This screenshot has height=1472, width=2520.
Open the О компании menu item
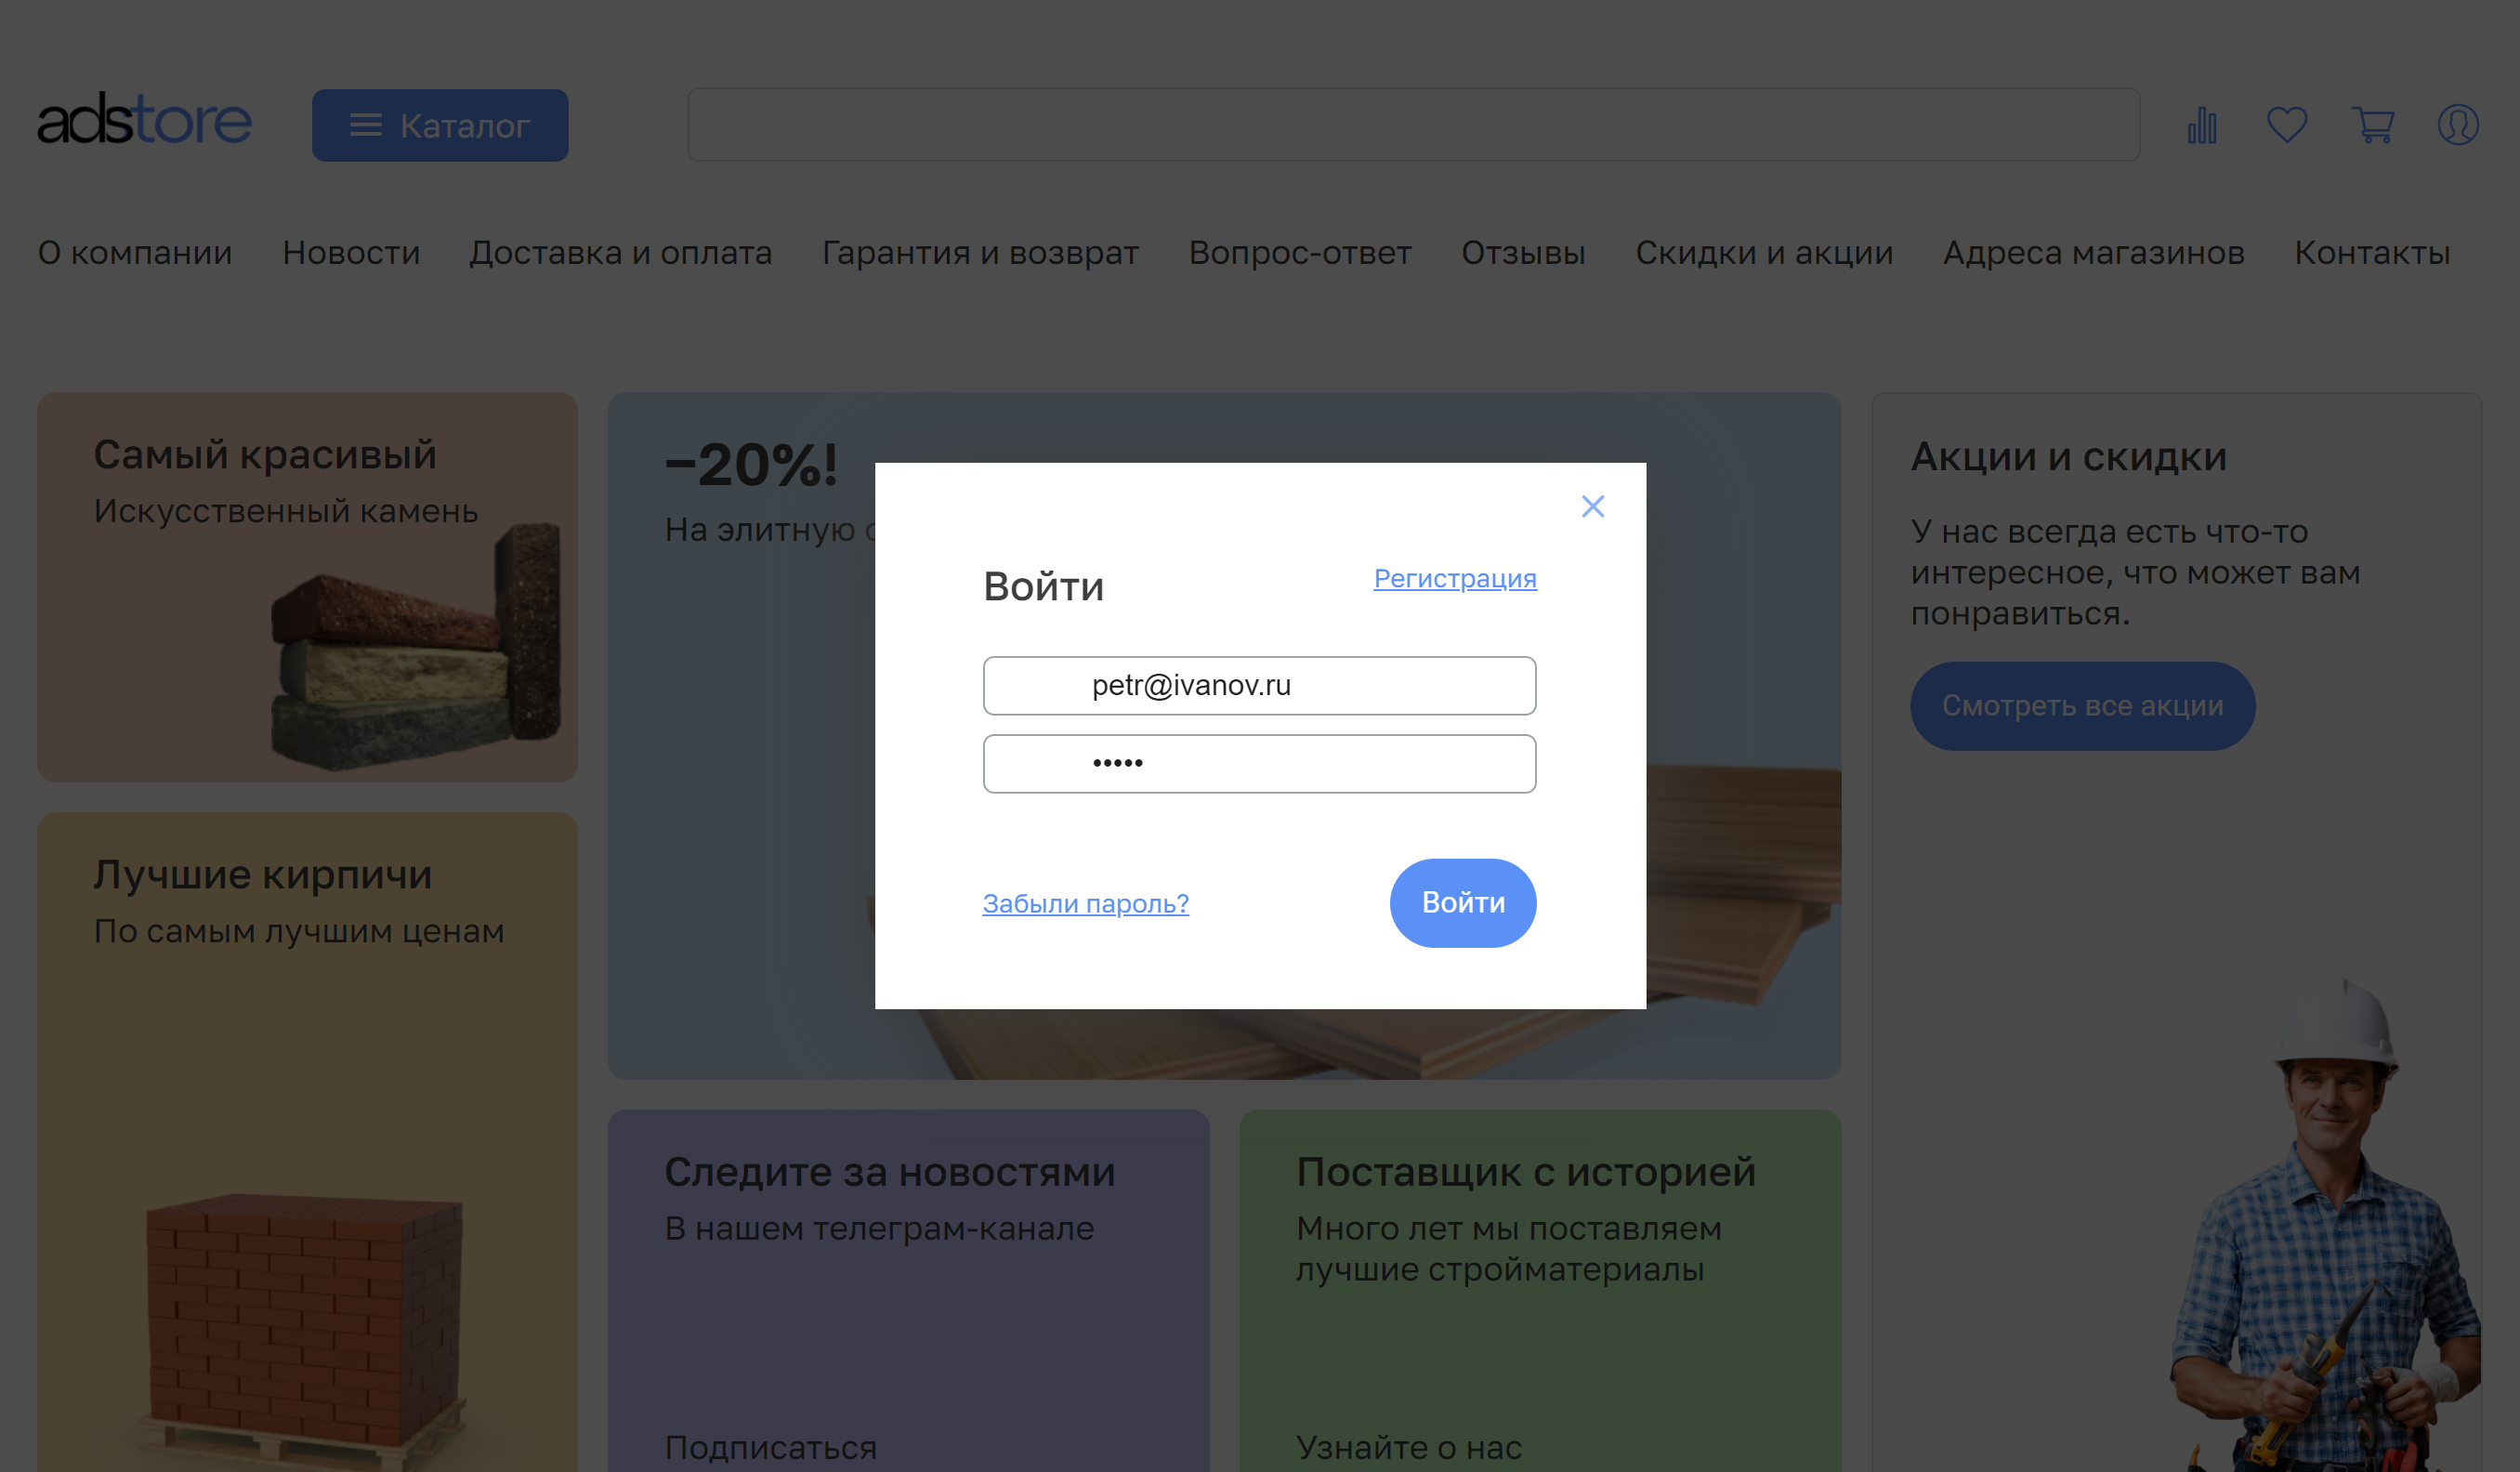click(x=134, y=253)
